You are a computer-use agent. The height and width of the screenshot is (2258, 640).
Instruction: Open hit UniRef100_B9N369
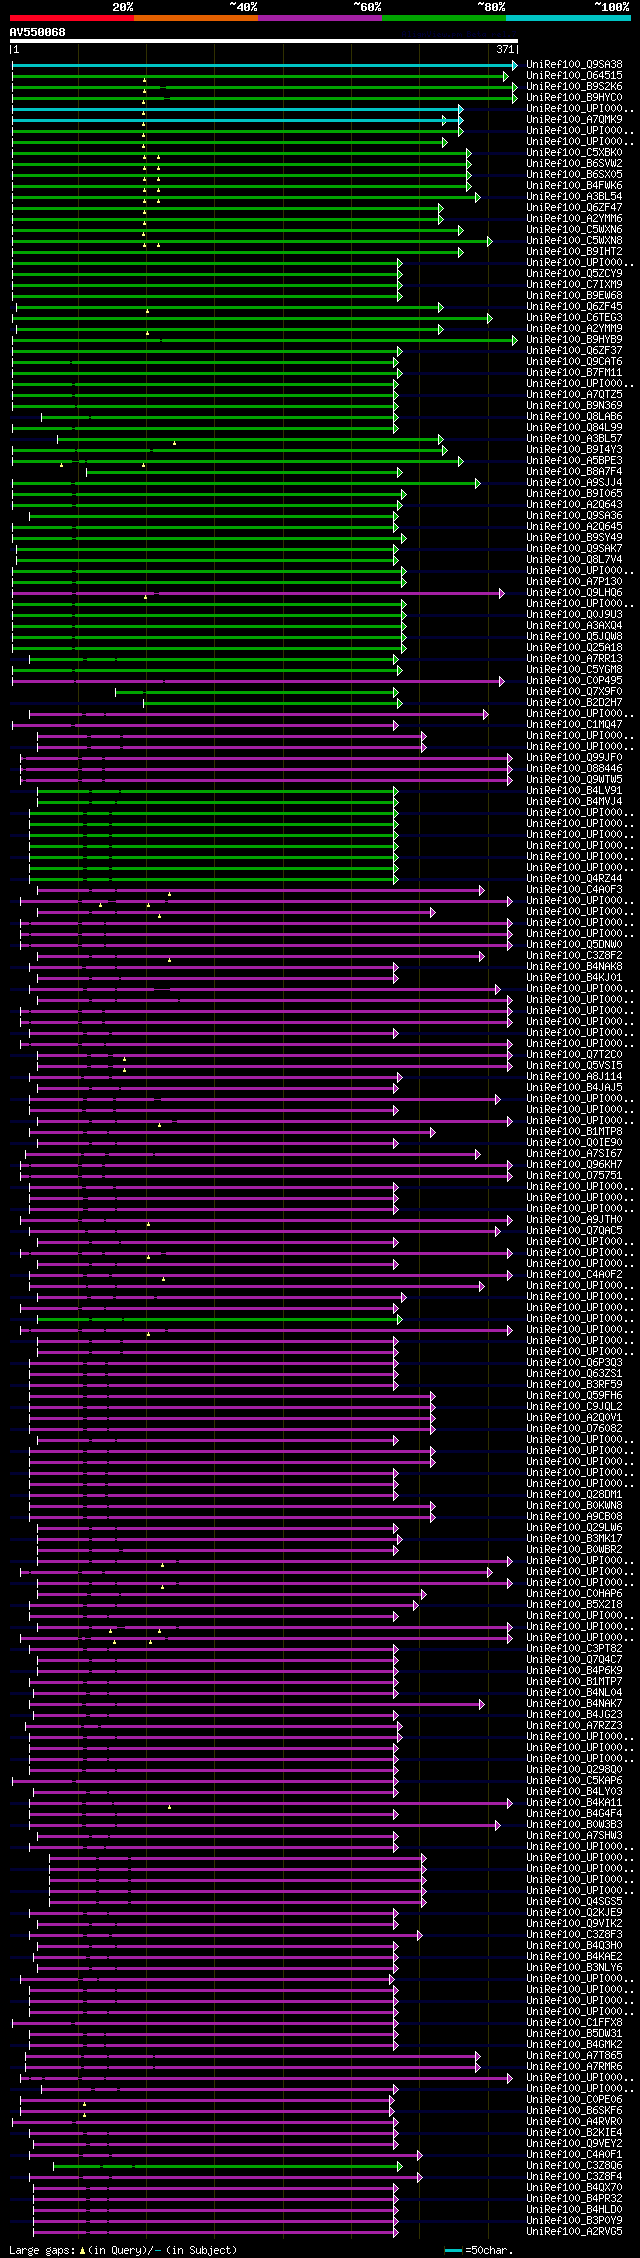point(574,405)
